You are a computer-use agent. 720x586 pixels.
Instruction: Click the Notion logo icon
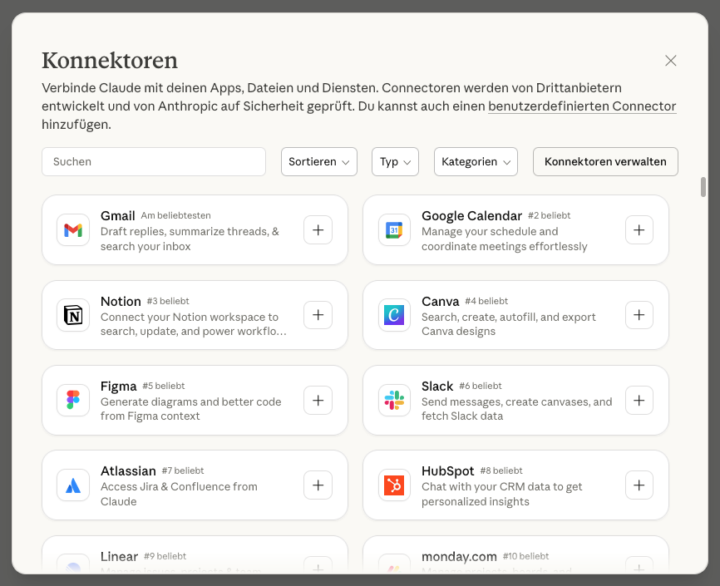73,315
